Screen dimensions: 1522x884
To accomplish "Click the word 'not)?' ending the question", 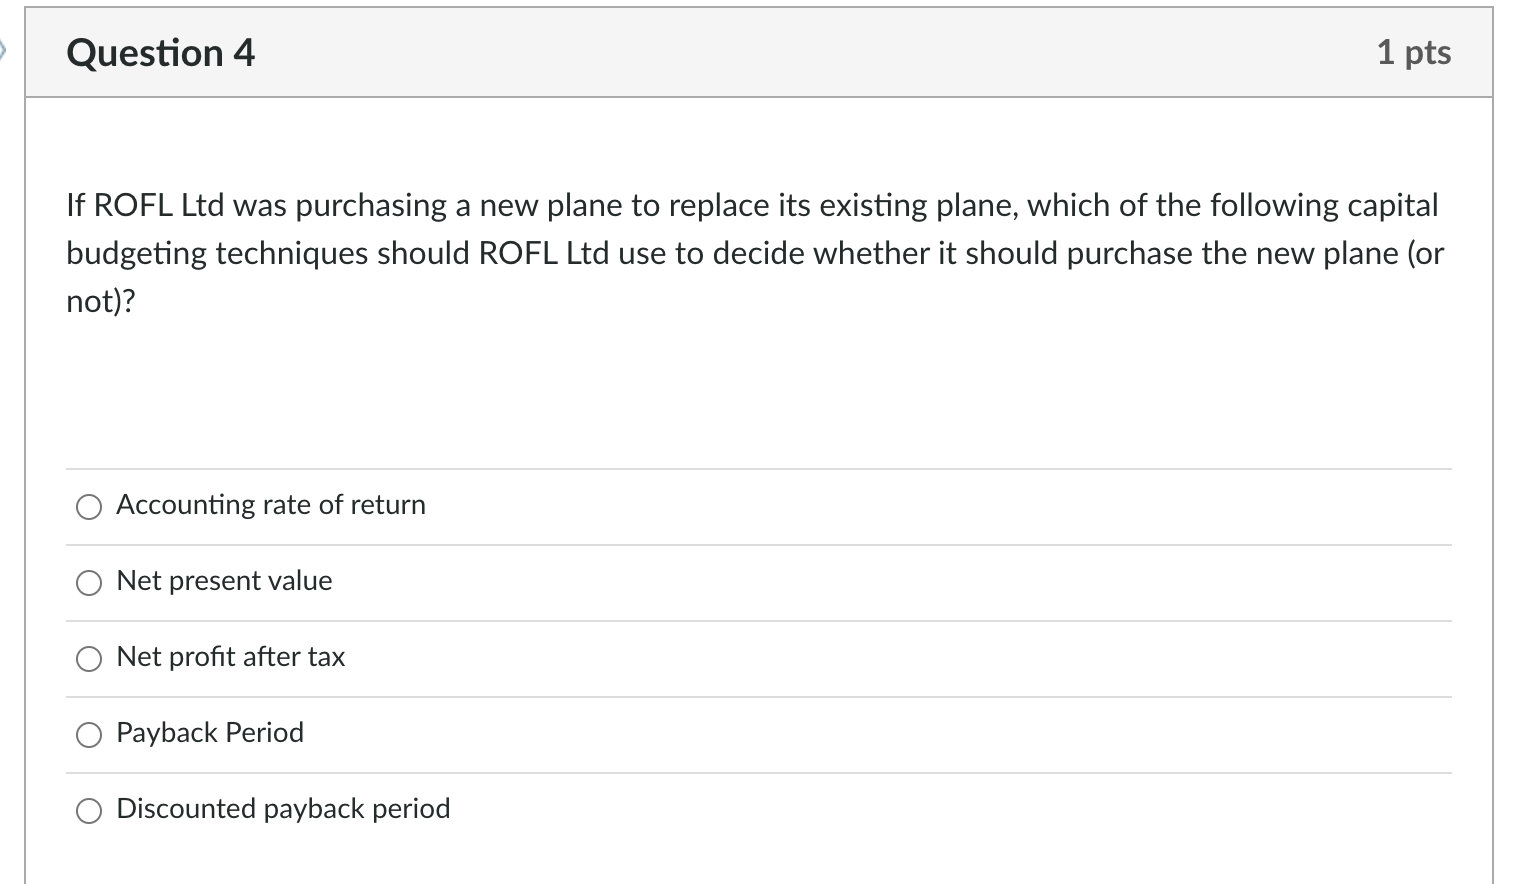I will click(x=100, y=301).
